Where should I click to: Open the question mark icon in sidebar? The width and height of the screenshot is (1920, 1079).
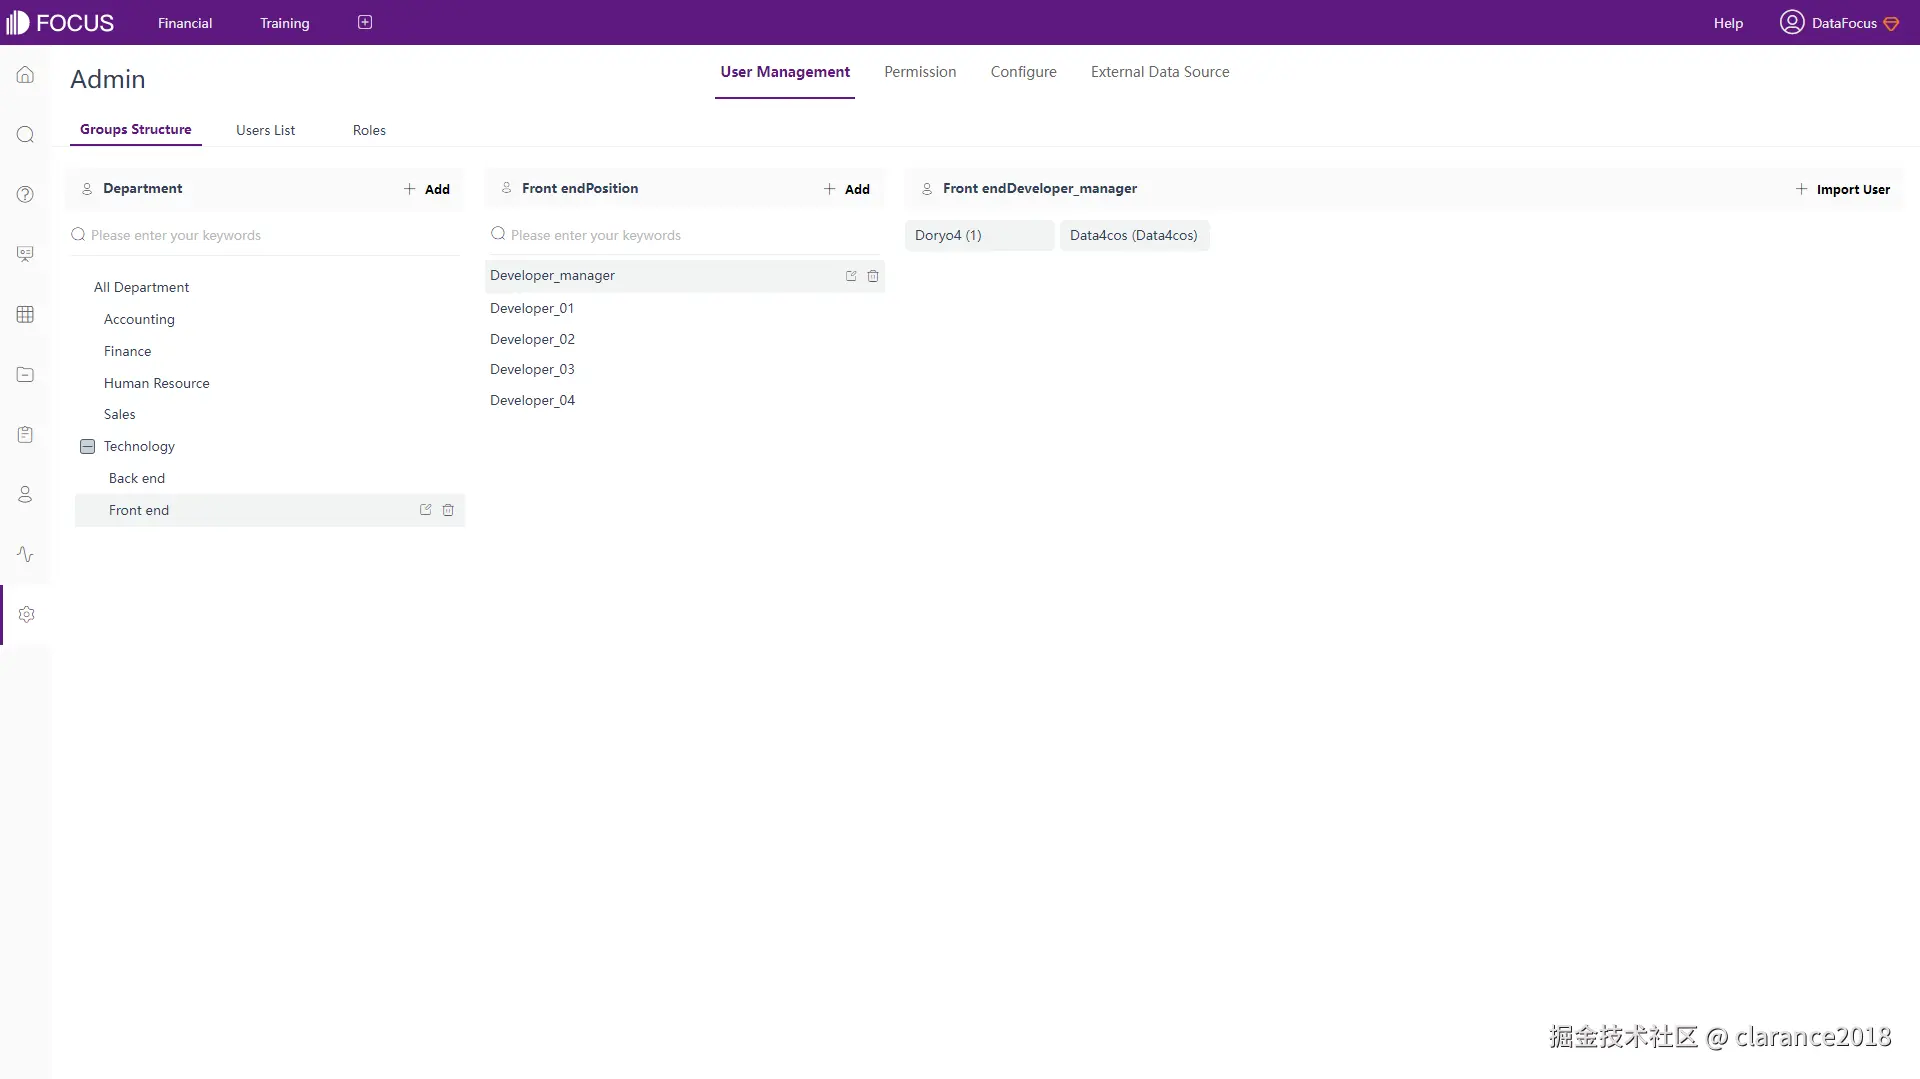25,194
